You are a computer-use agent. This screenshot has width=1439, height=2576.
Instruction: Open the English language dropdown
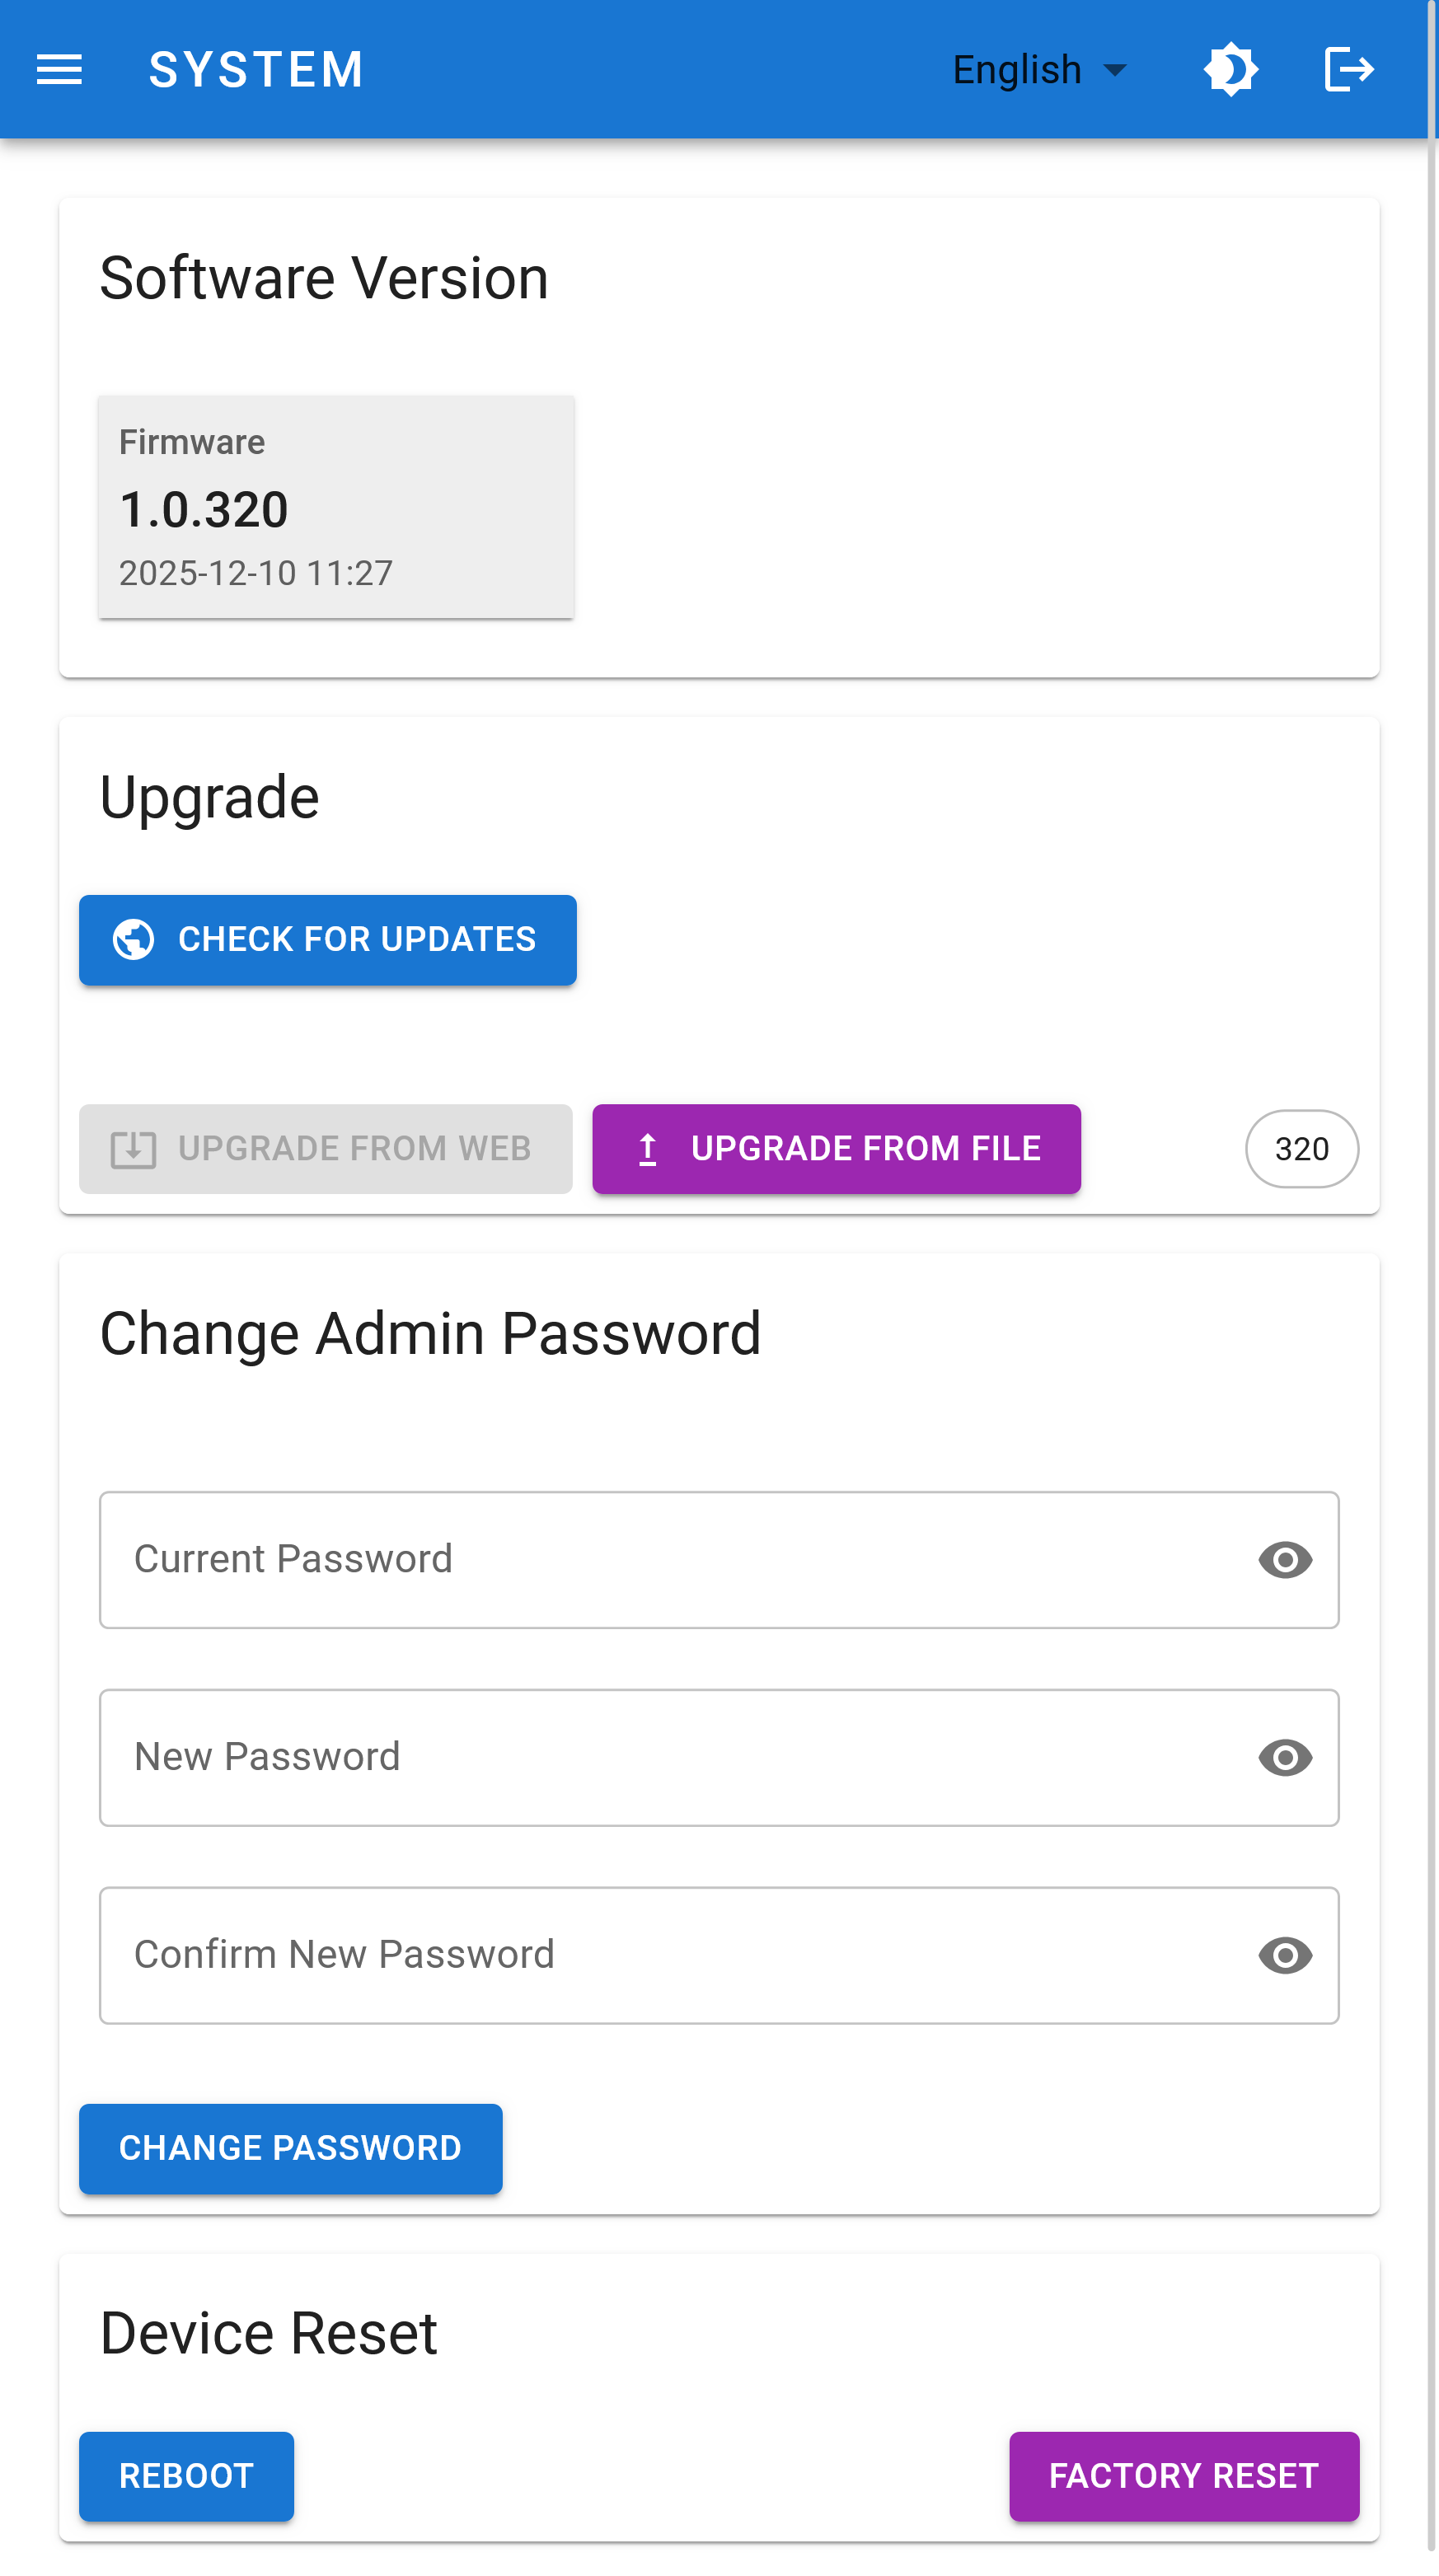coord(1016,69)
